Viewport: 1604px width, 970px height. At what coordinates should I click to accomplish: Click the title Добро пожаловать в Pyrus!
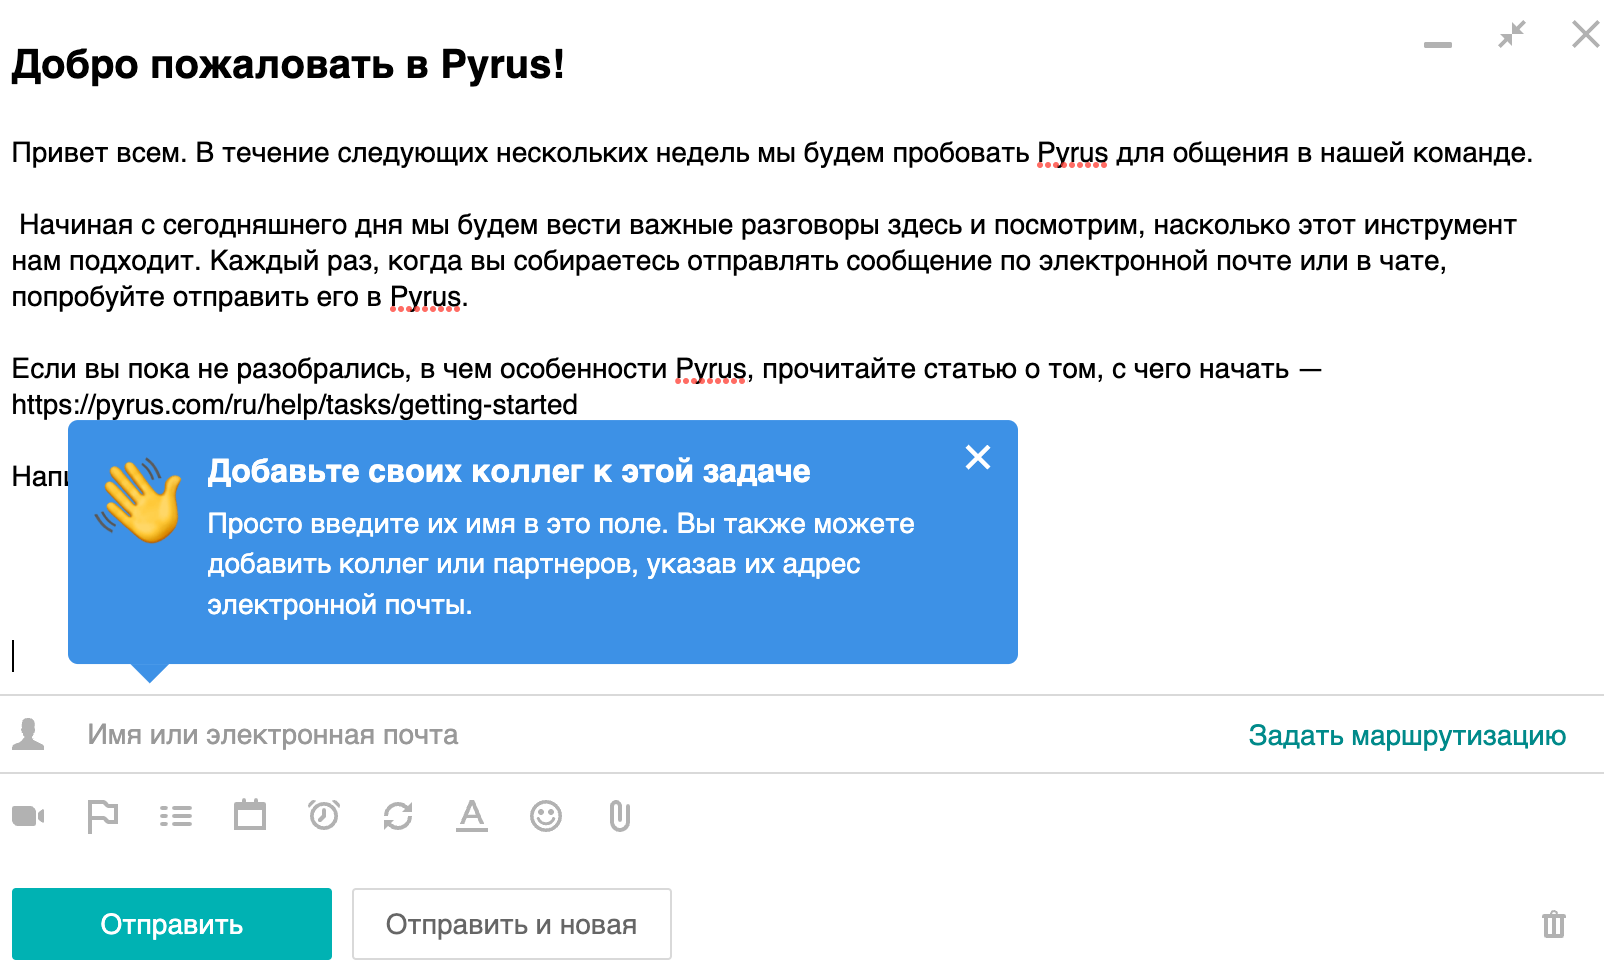[x=288, y=64]
